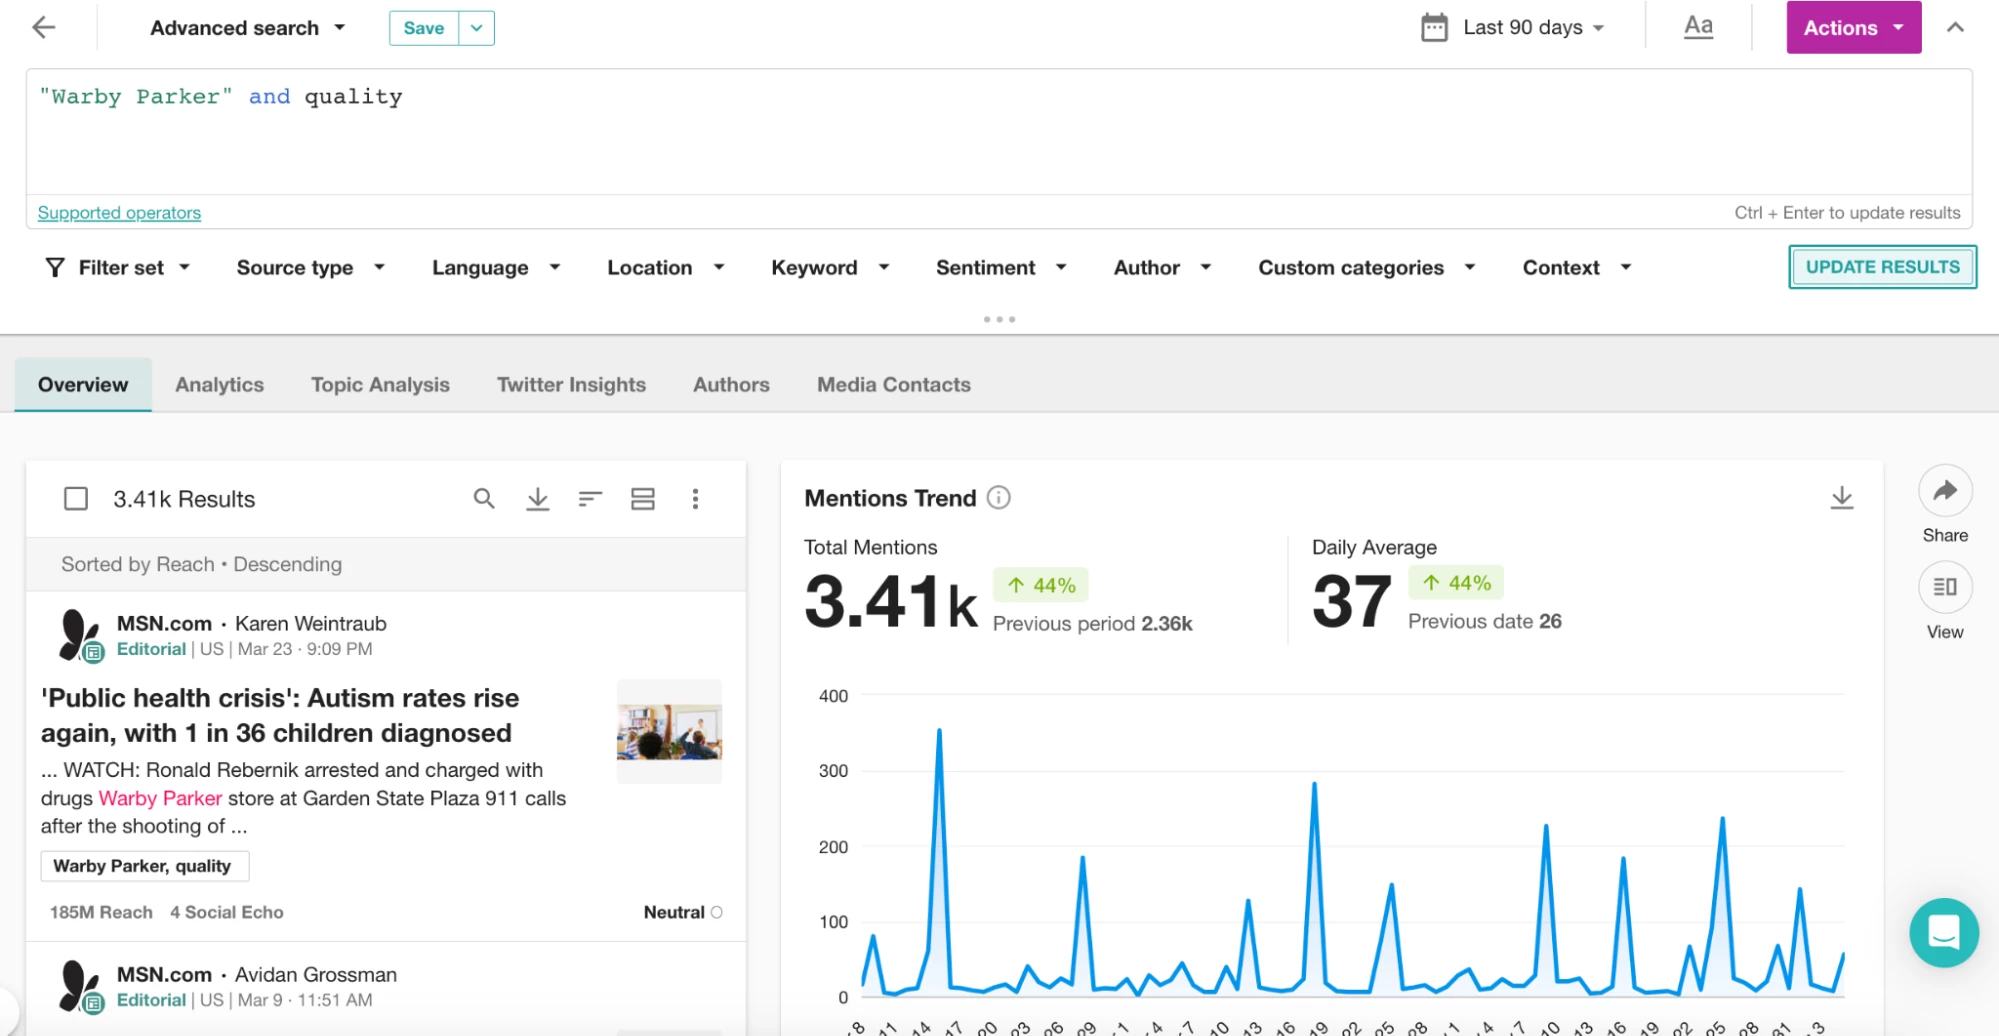Screen dimensions: 1999x1036
Task: Toggle Neutral sentiment indicator on first article
Action: (716, 912)
